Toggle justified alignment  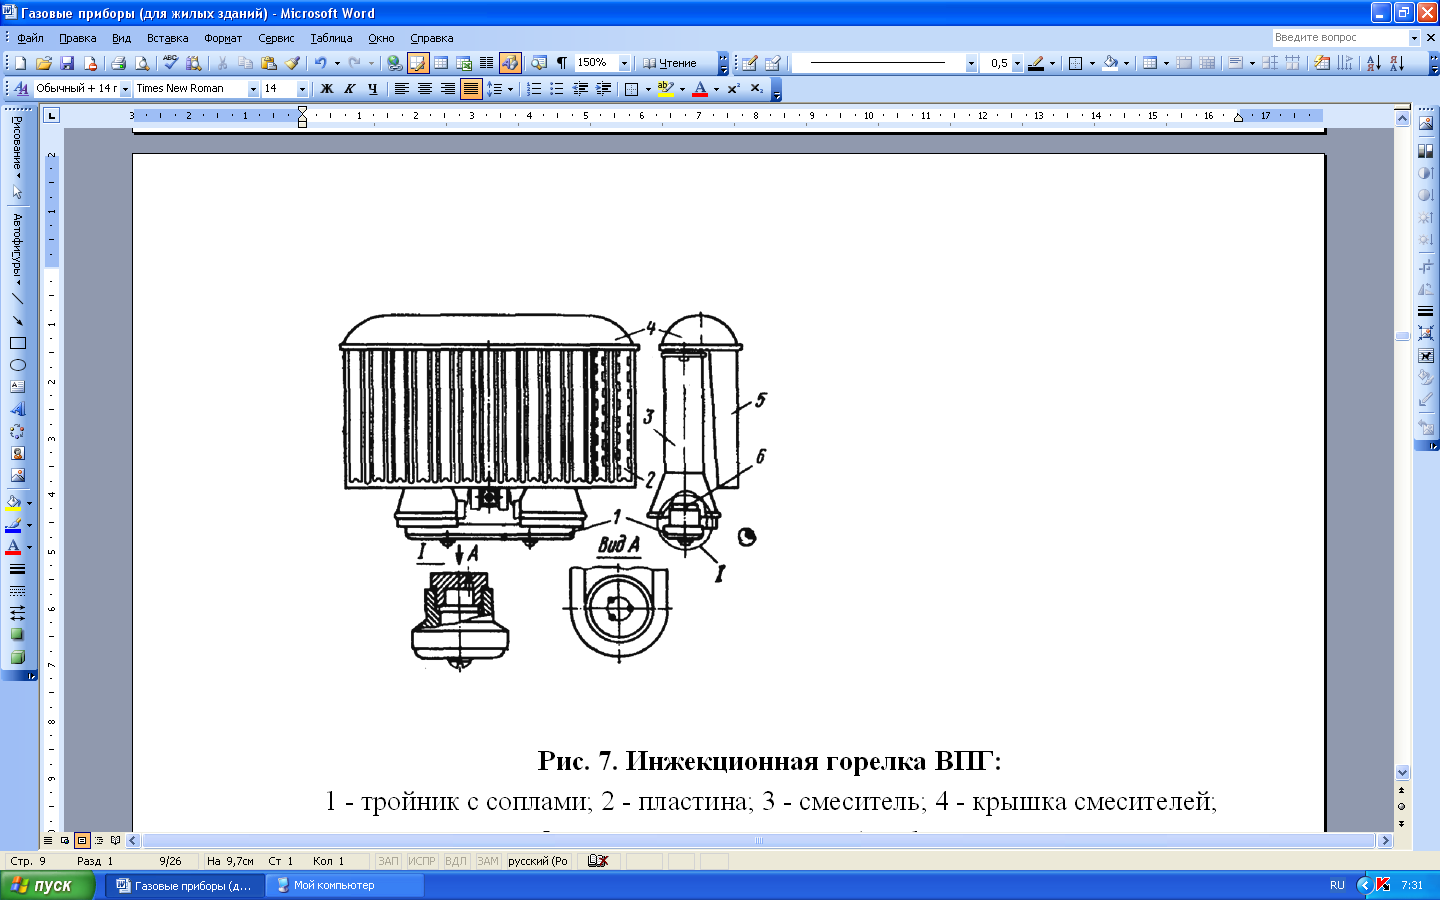click(x=470, y=89)
